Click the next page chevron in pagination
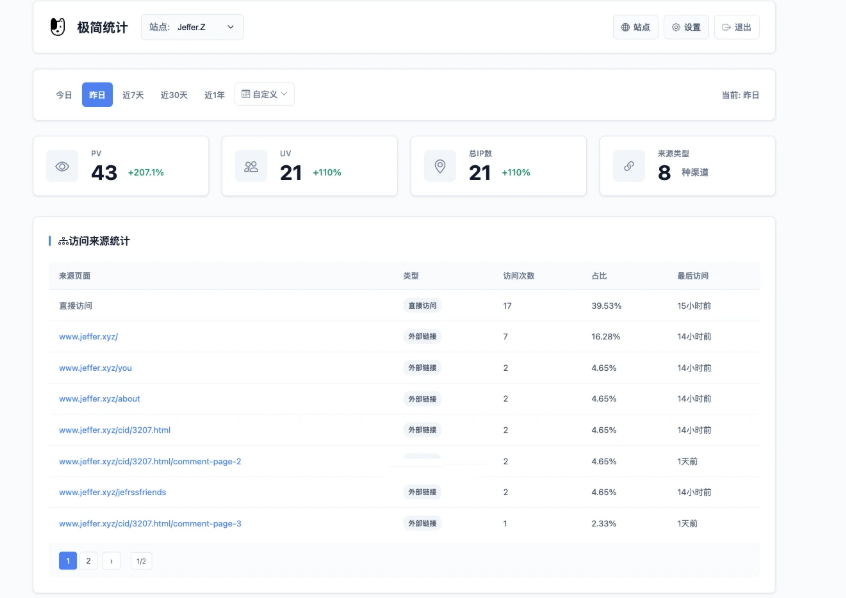The image size is (846, 598). click(x=110, y=560)
